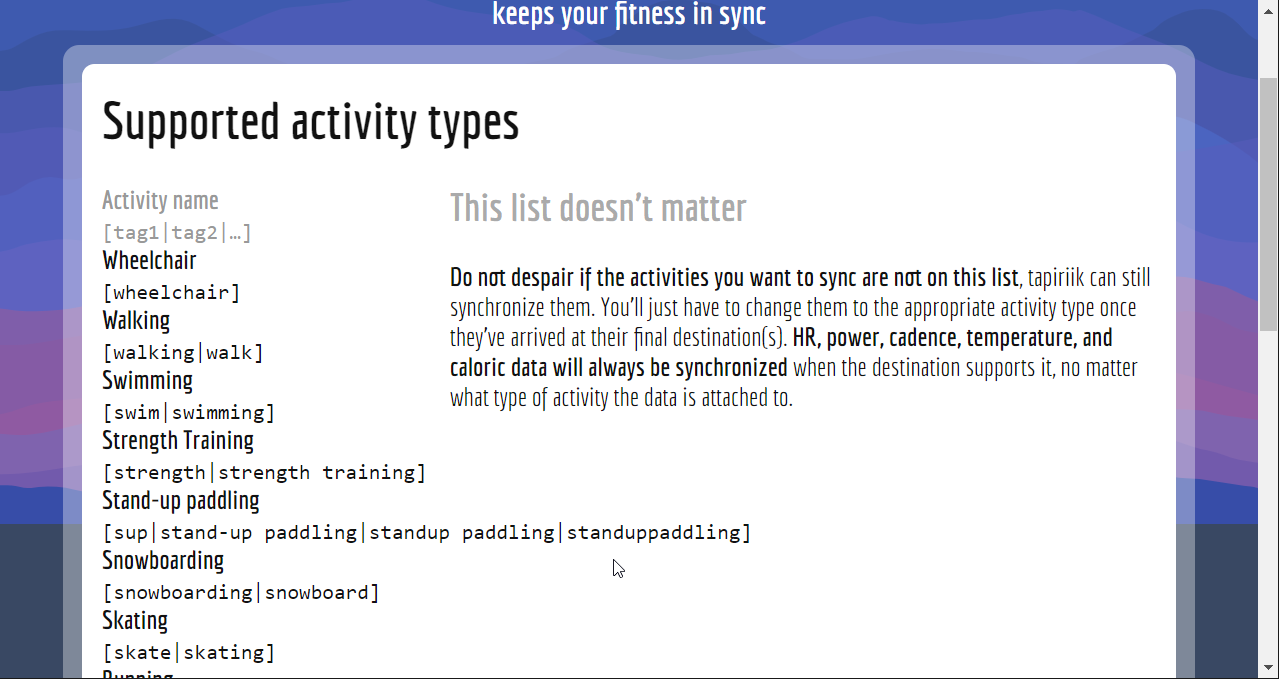Select the Stand-up paddling activity name
The height and width of the screenshot is (679, 1279).
pyautogui.click(x=181, y=500)
